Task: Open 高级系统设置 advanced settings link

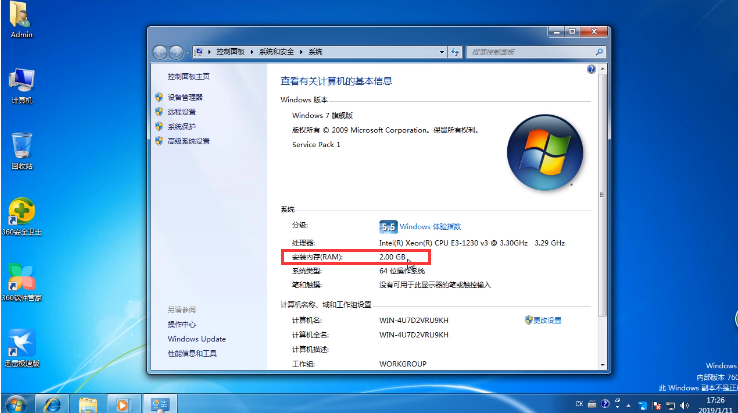Action: (x=189, y=141)
